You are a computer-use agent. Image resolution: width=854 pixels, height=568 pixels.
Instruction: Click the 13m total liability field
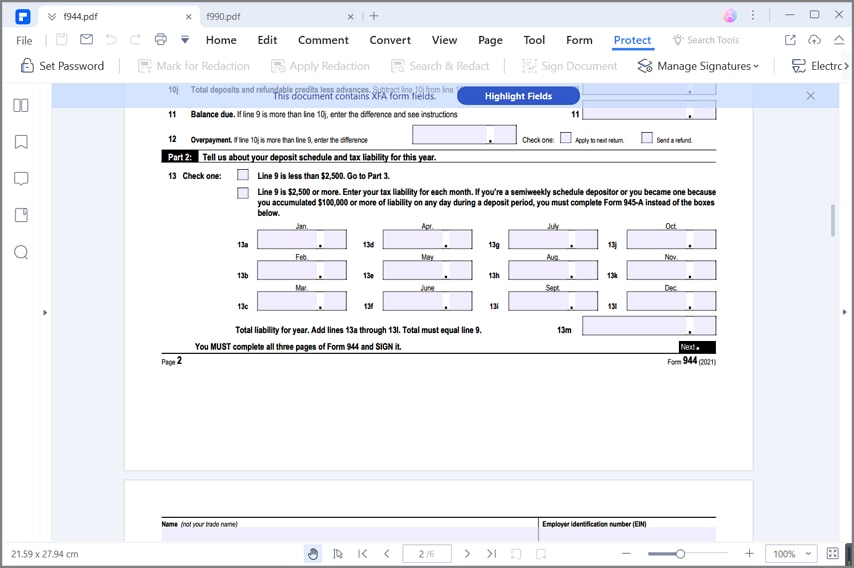point(649,326)
